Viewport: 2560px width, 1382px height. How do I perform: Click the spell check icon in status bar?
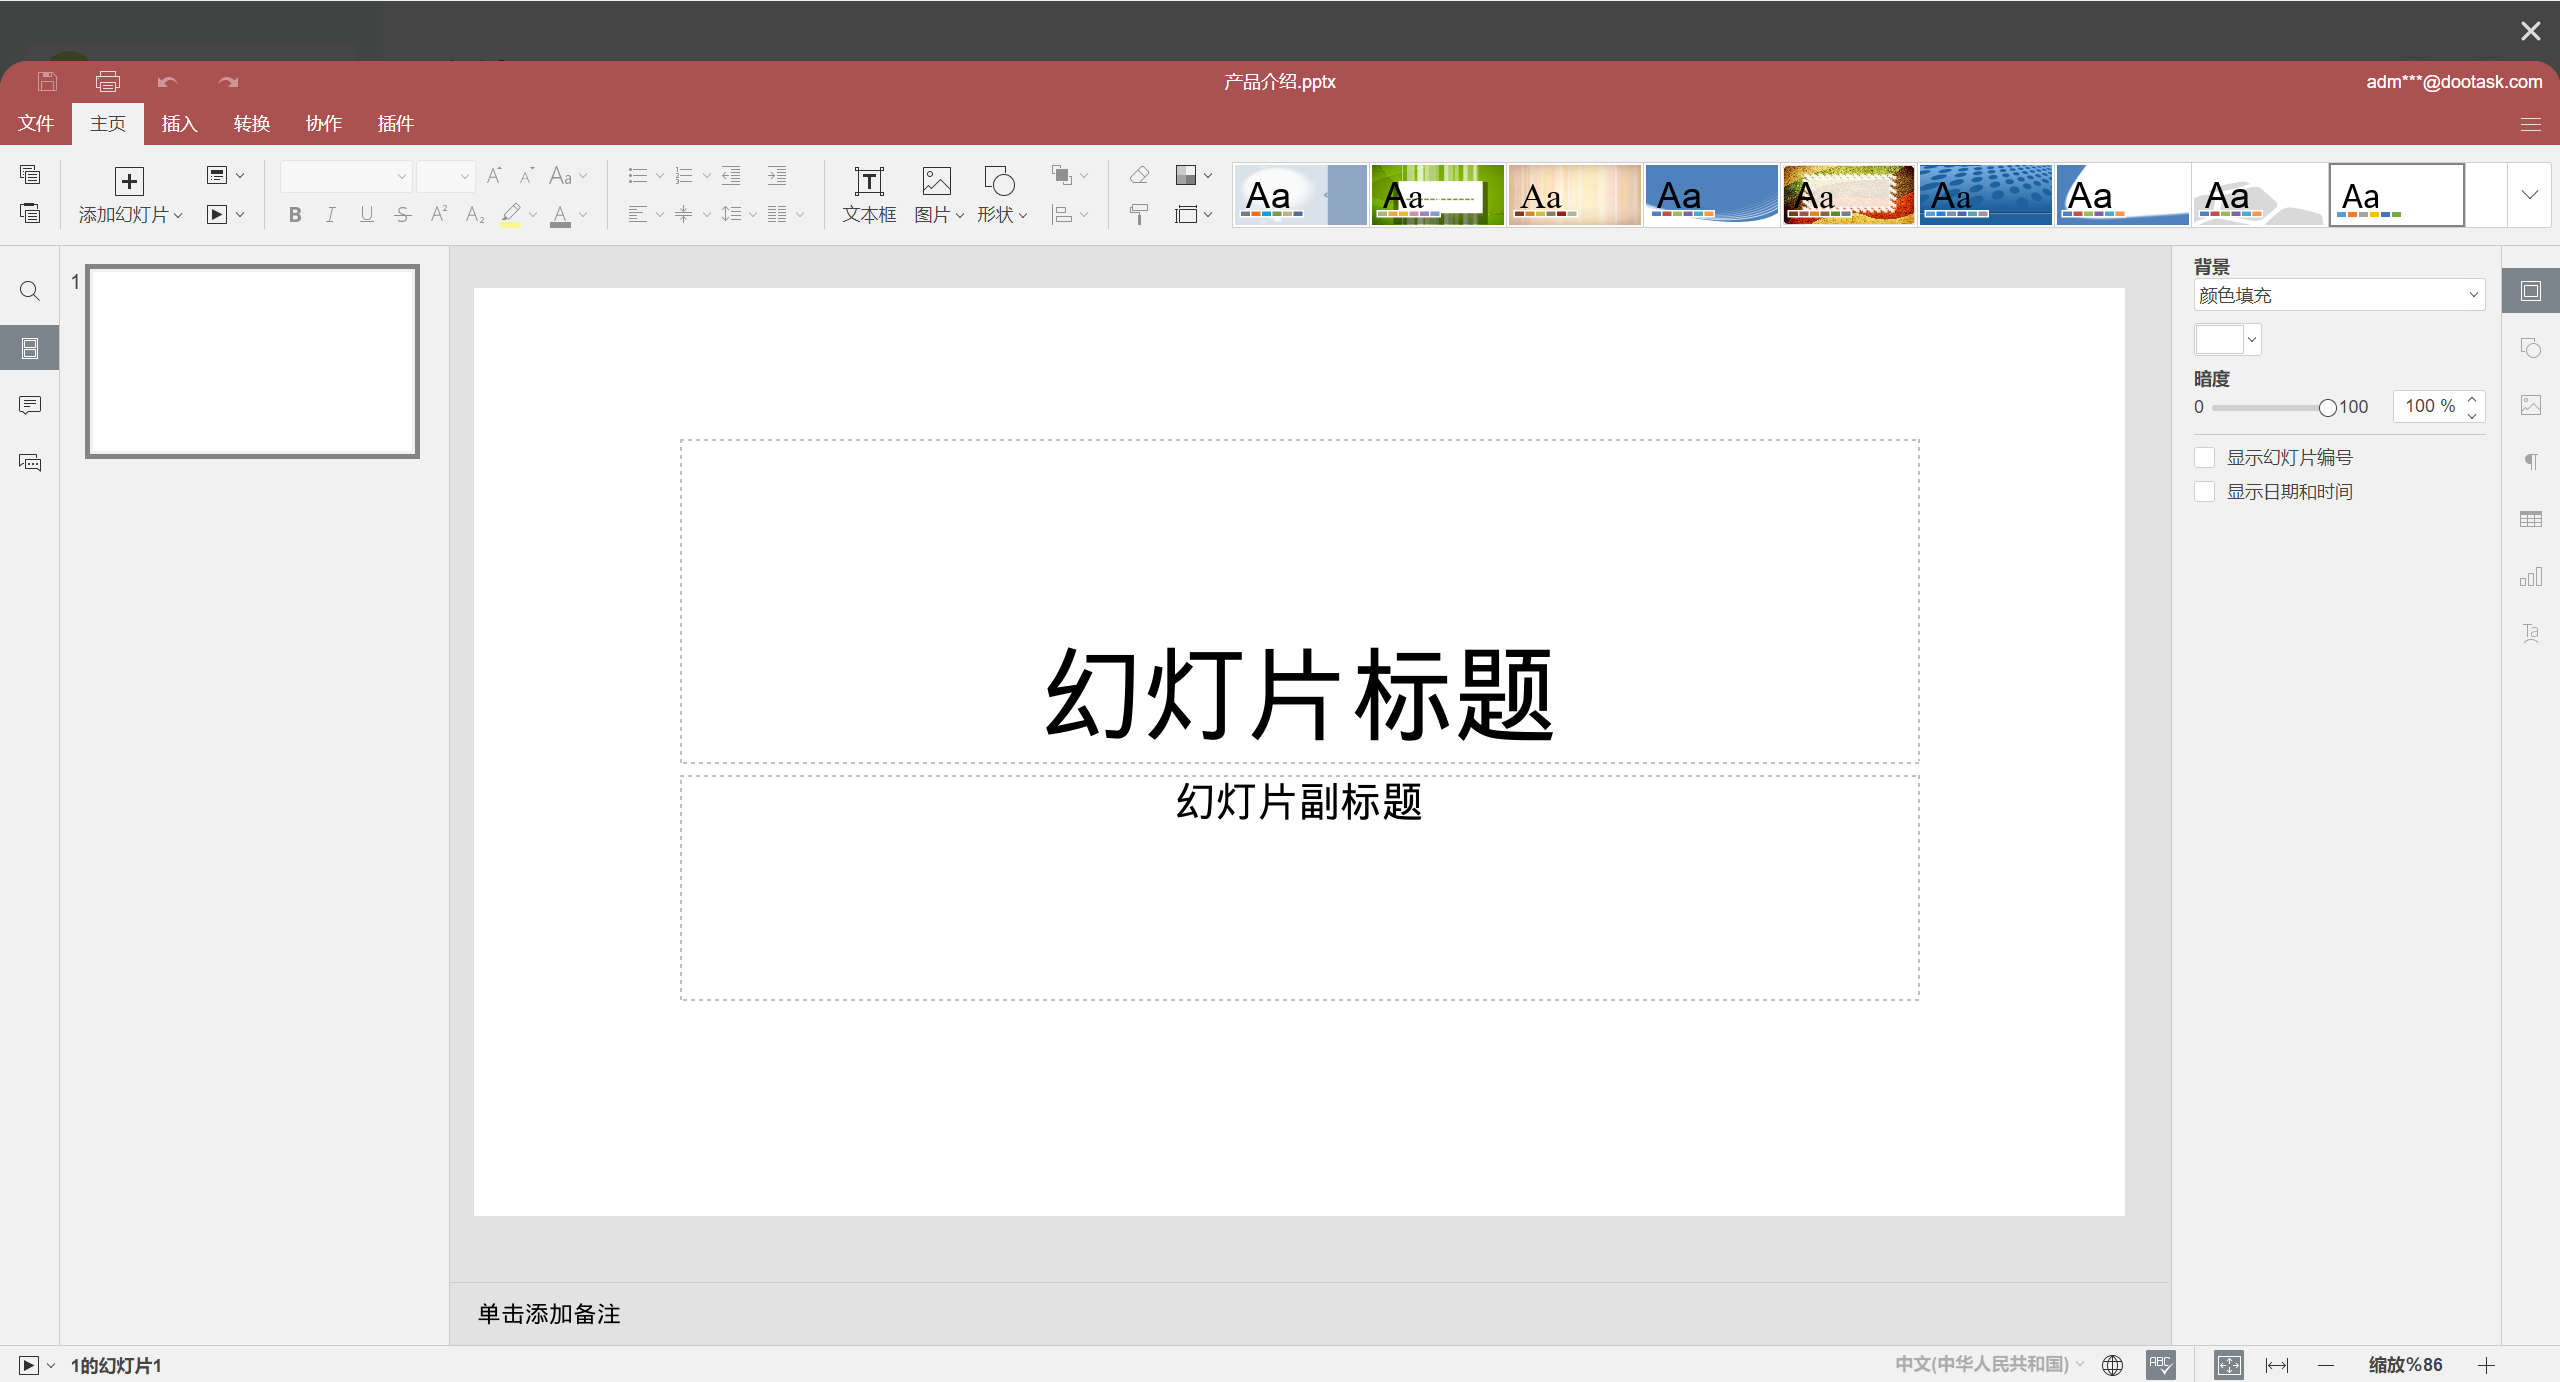click(x=2160, y=1365)
